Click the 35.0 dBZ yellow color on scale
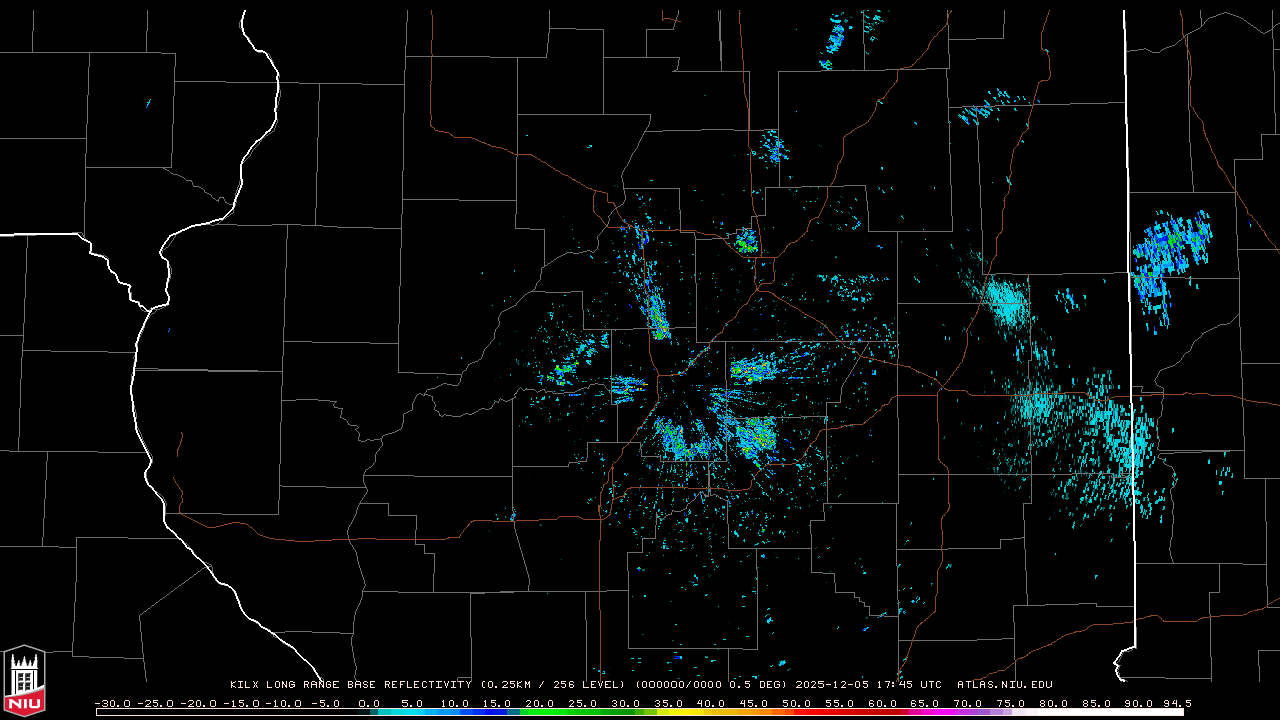The image size is (1280, 720). tap(668, 712)
